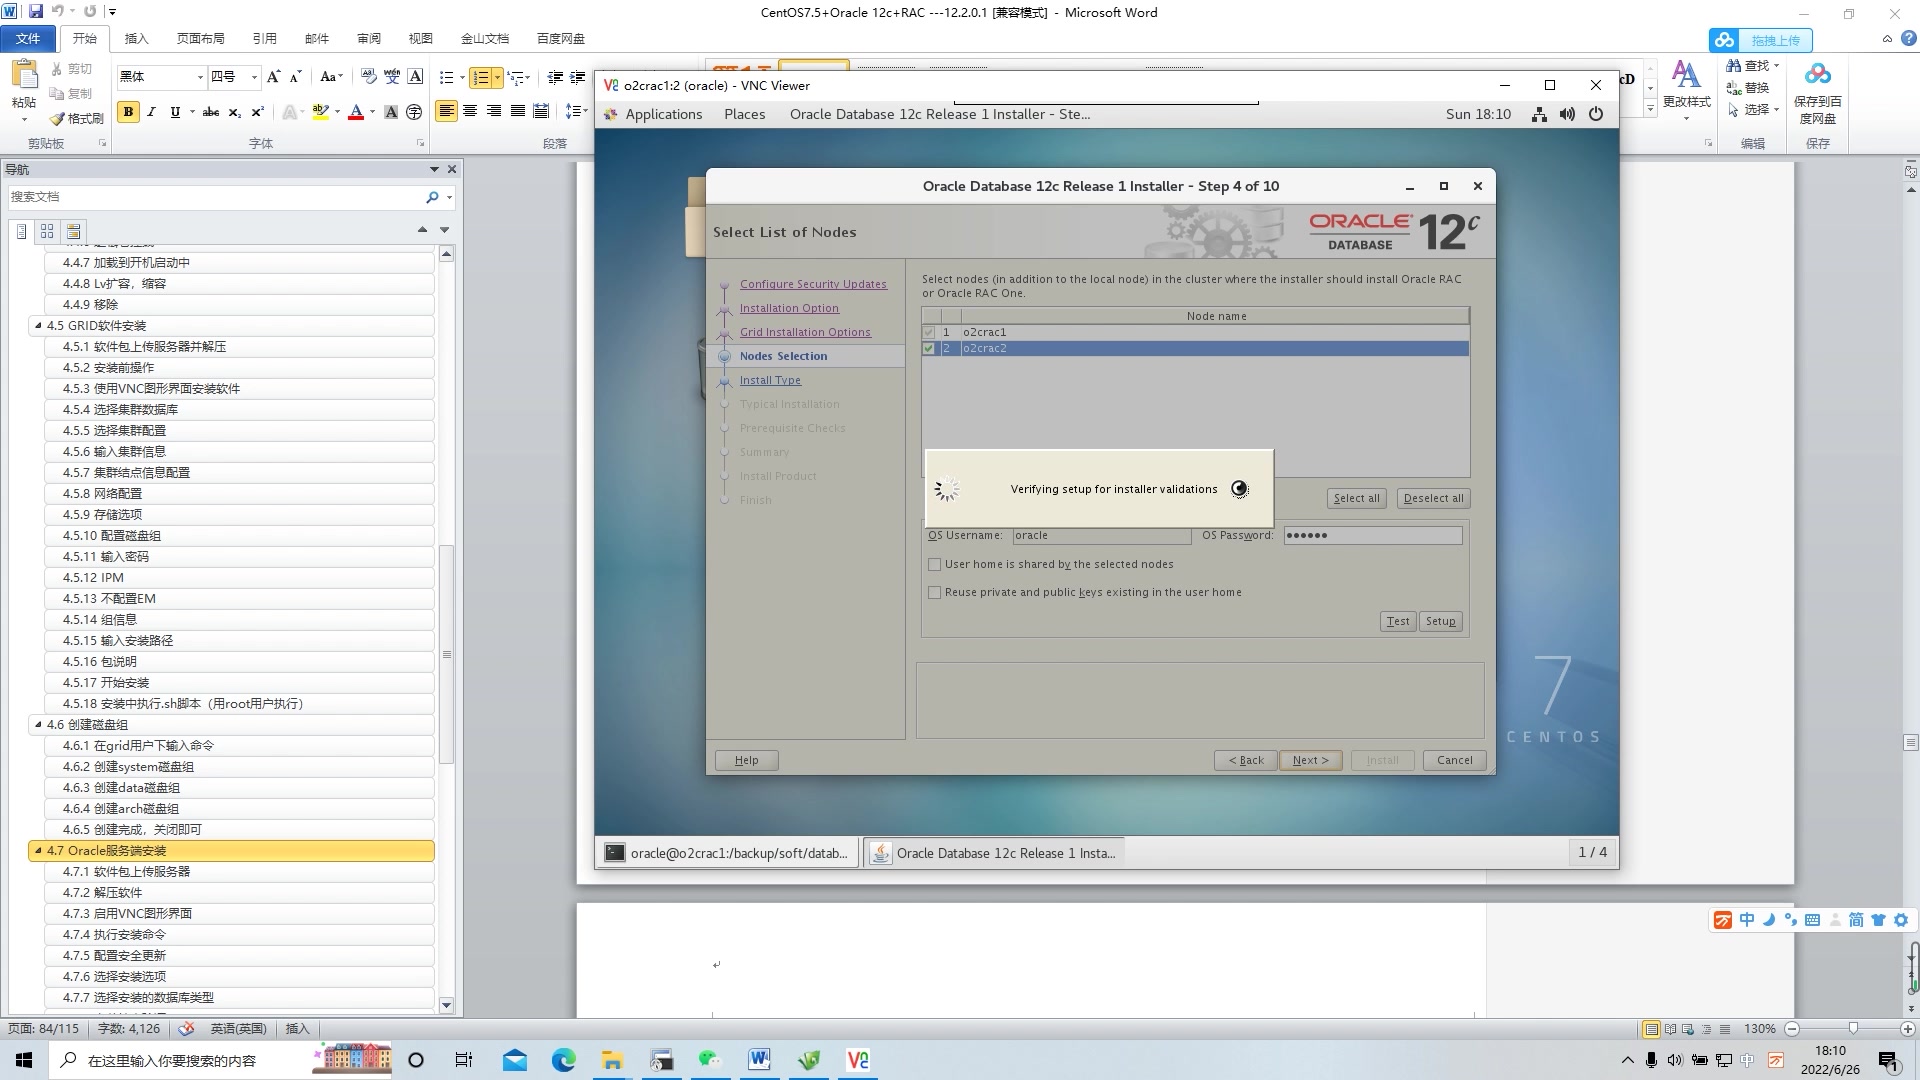1920x1080 pixels.
Task: Open the font name dropdown (黑体)
Action: click(200, 77)
